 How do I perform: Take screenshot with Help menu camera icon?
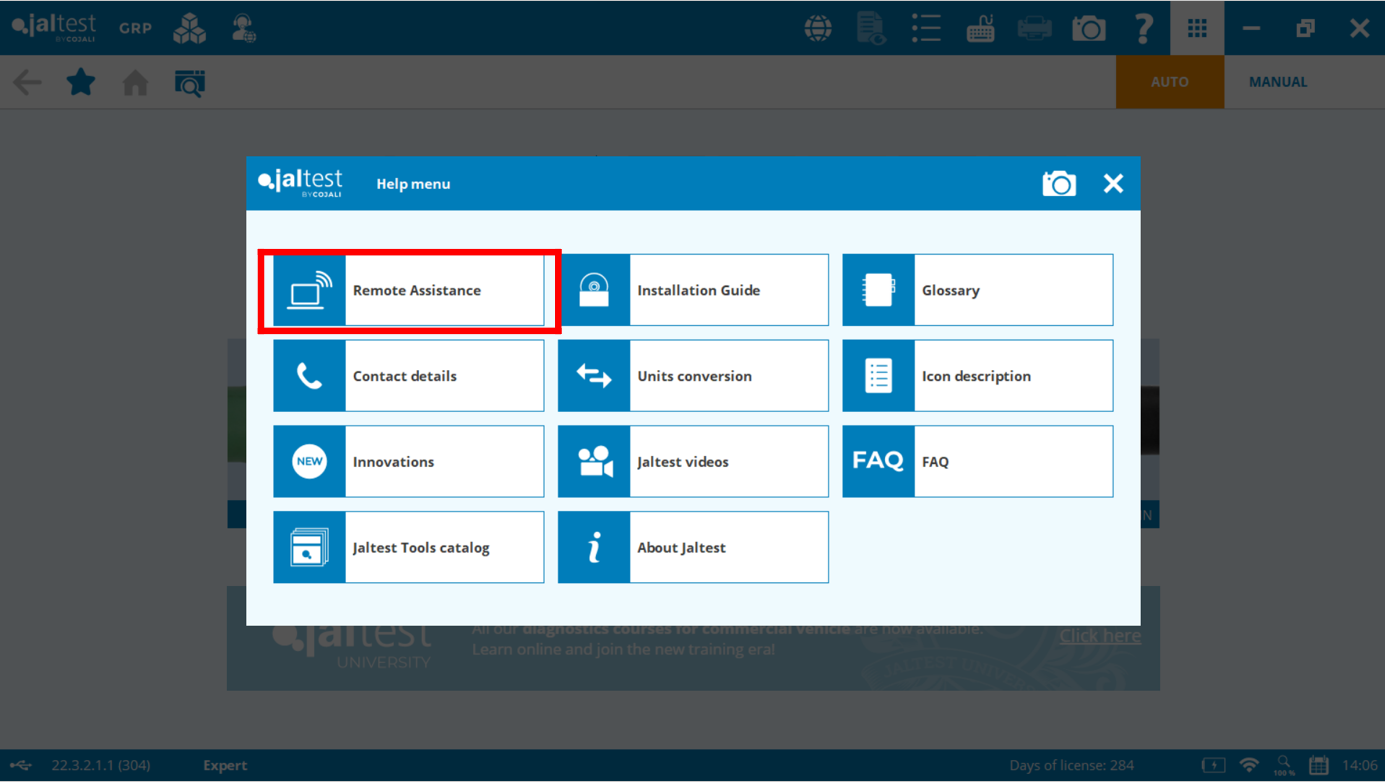pos(1059,184)
